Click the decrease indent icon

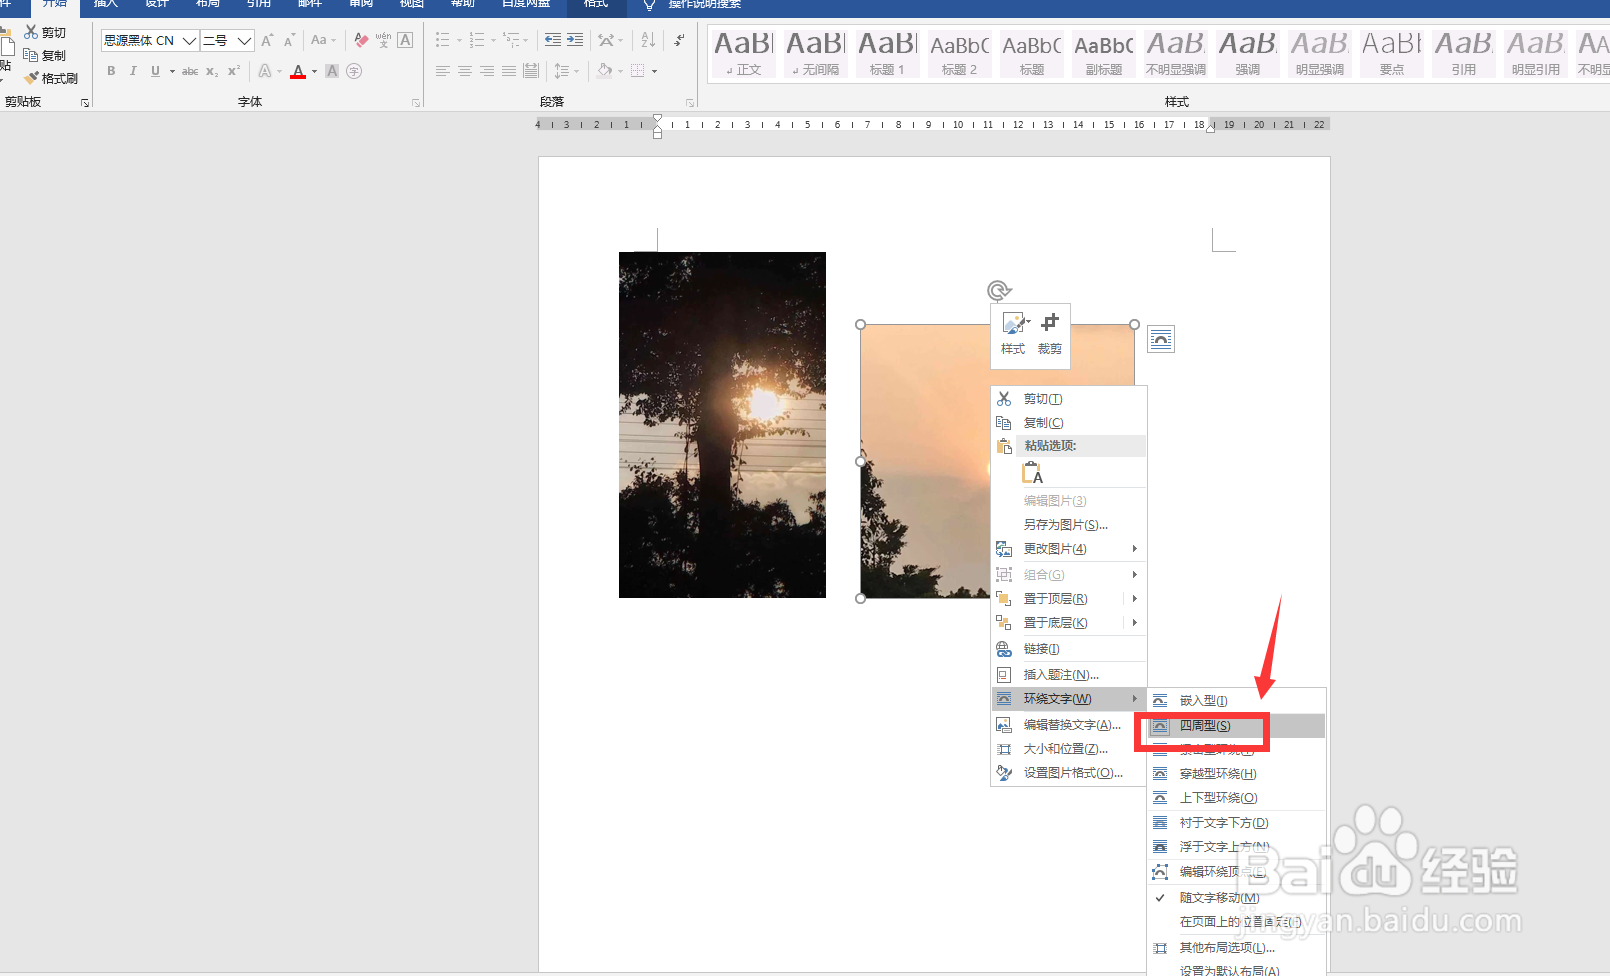click(x=553, y=40)
